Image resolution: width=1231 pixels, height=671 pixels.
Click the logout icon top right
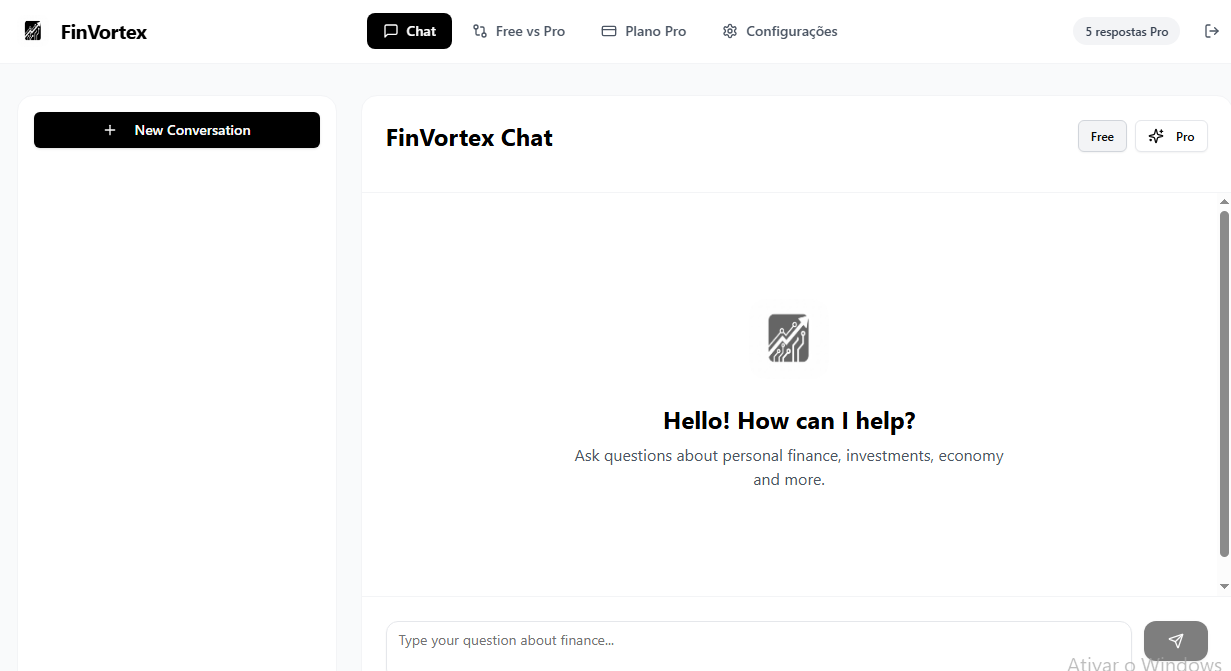(x=1211, y=31)
